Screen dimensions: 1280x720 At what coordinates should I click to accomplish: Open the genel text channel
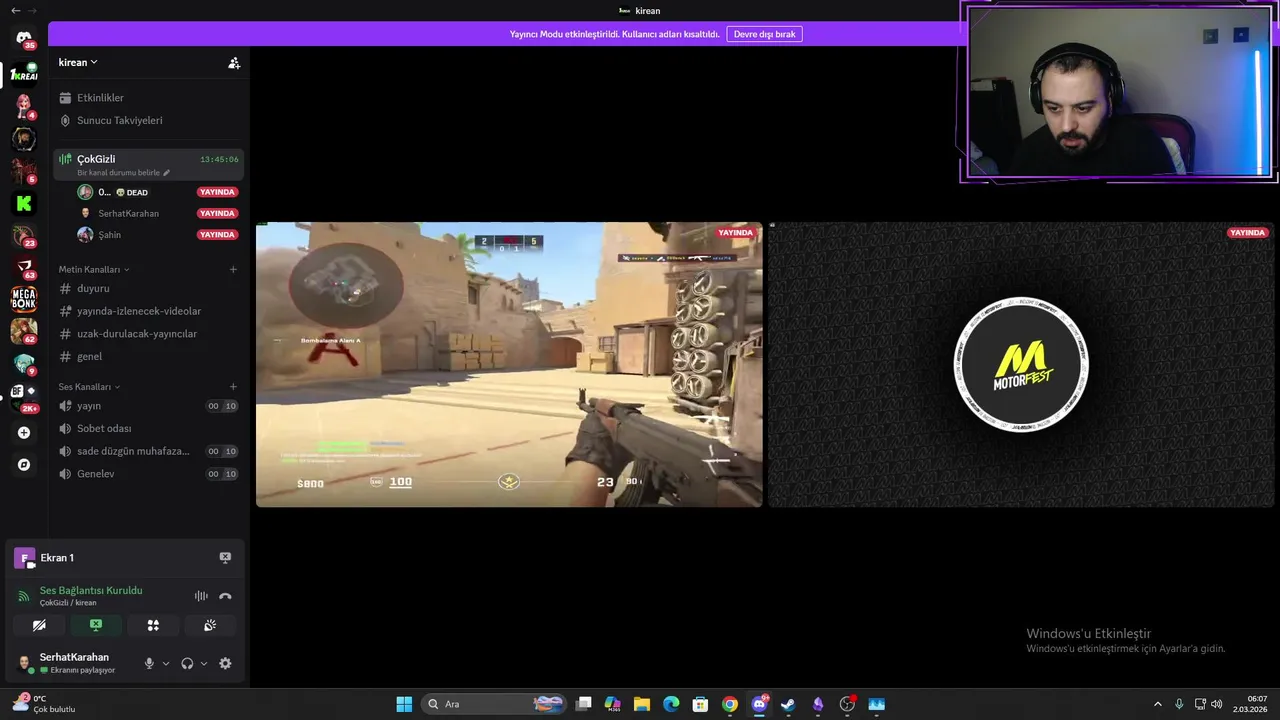[148, 356]
